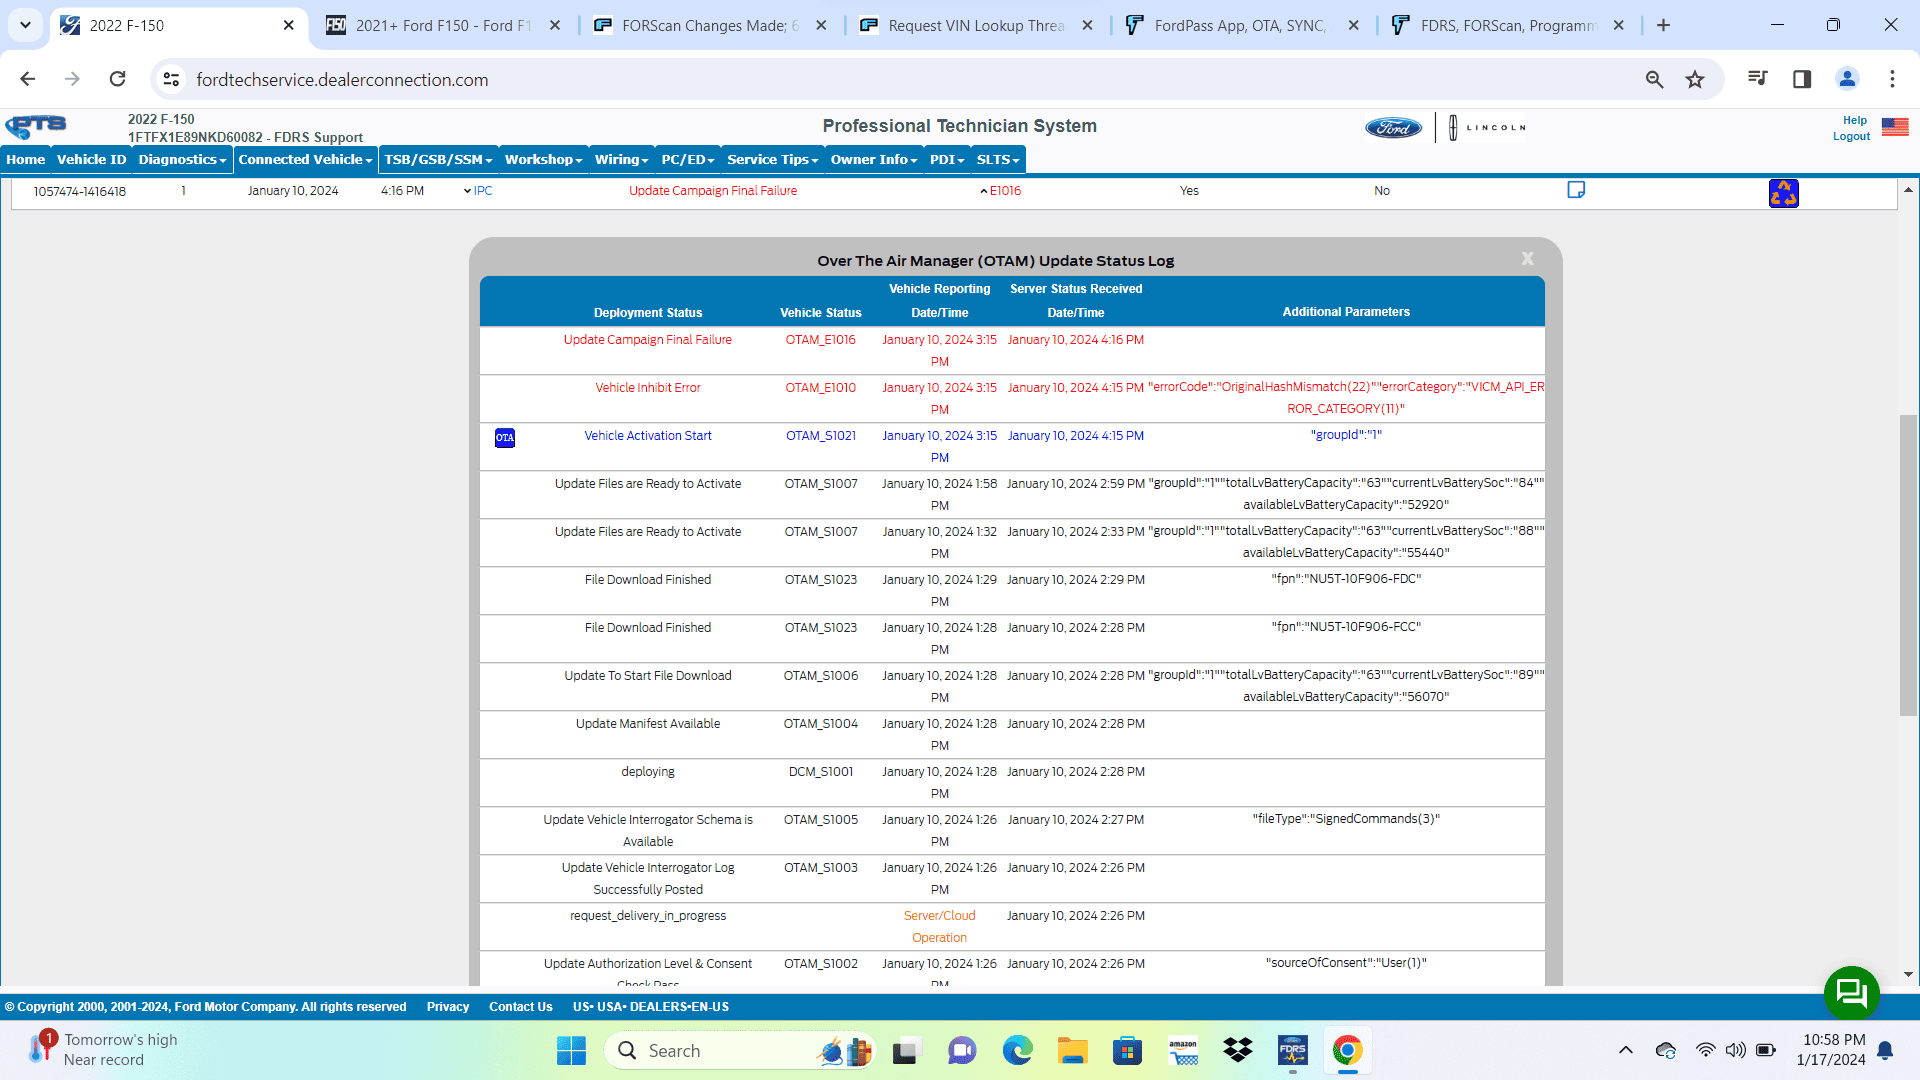The width and height of the screenshot is (1920, 1080).
Task: Close the OTAM Update Status Log with X
Action: tap(1527, 258)
